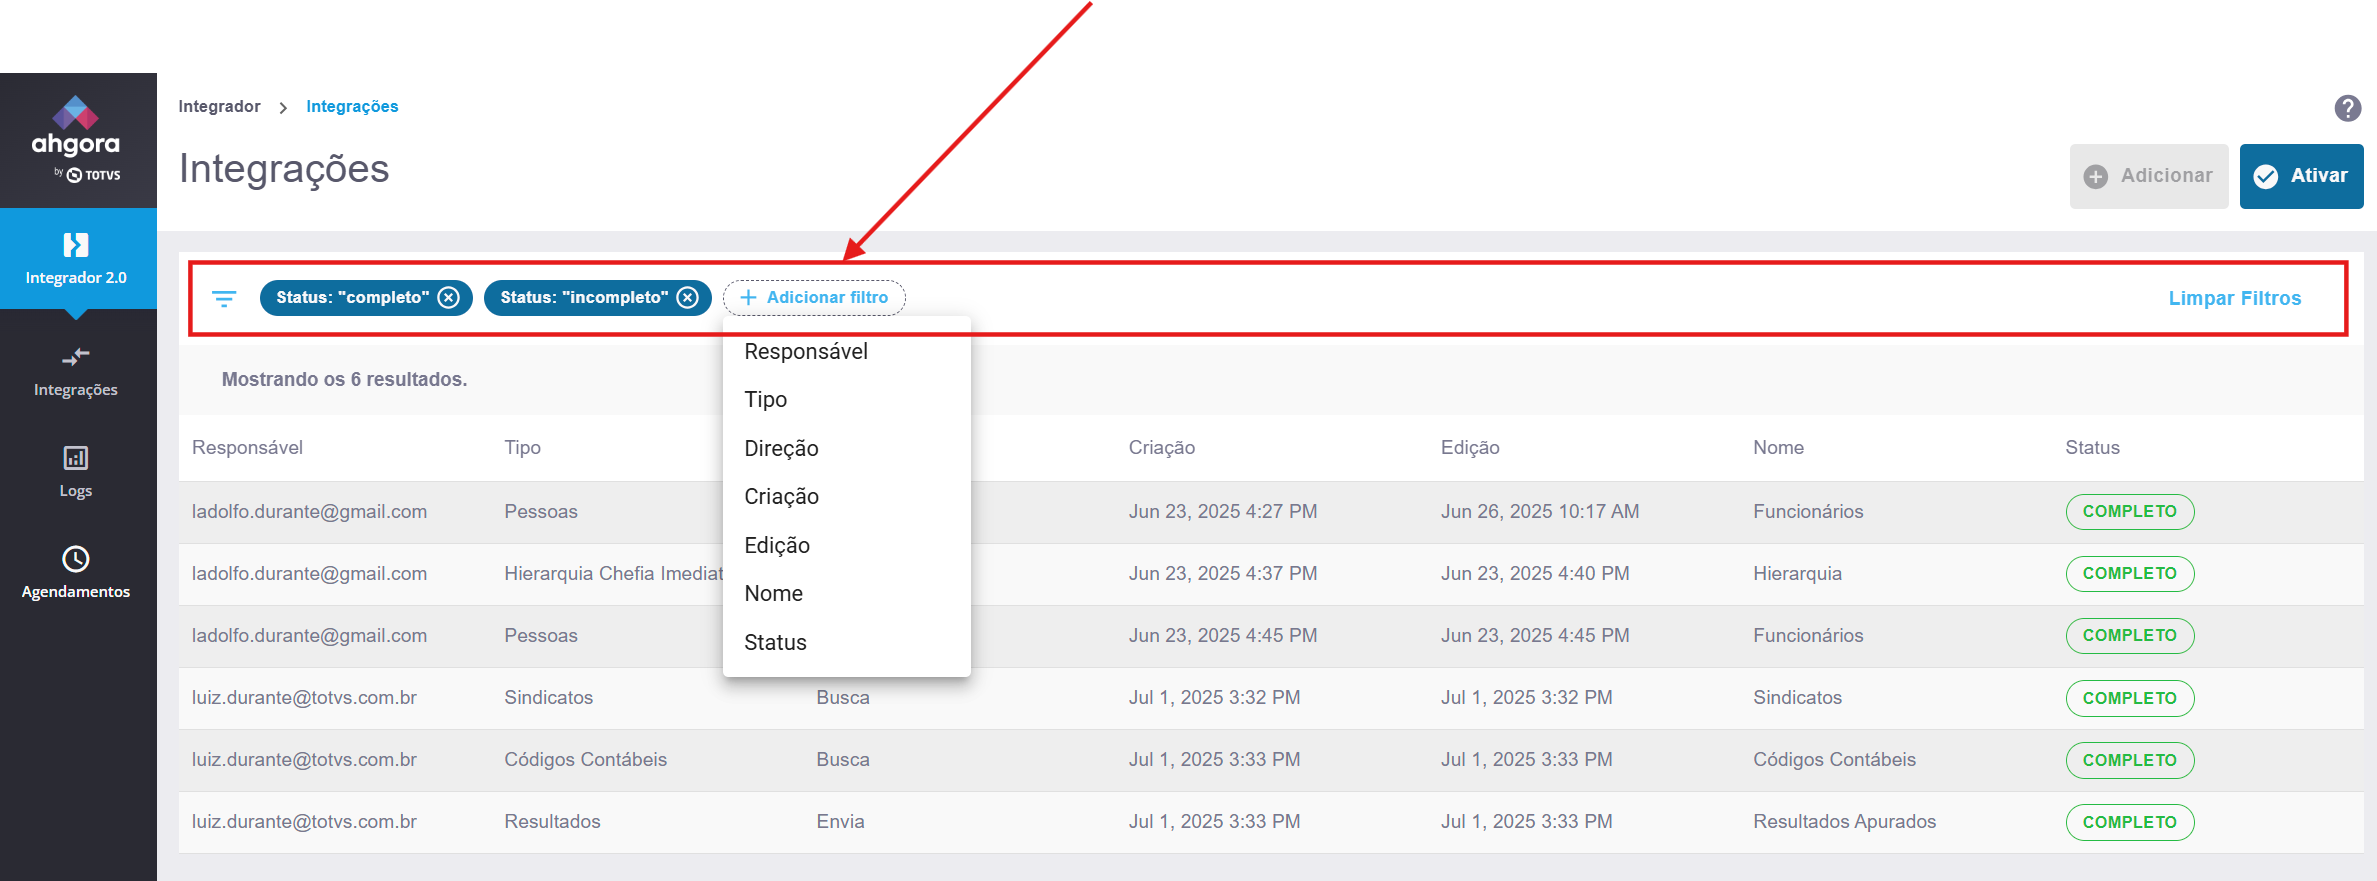The image size is (2377, 881).
Task: Click ladolfo.durante email in Jun 23 4:27 PM row
Action: [309, 512]
